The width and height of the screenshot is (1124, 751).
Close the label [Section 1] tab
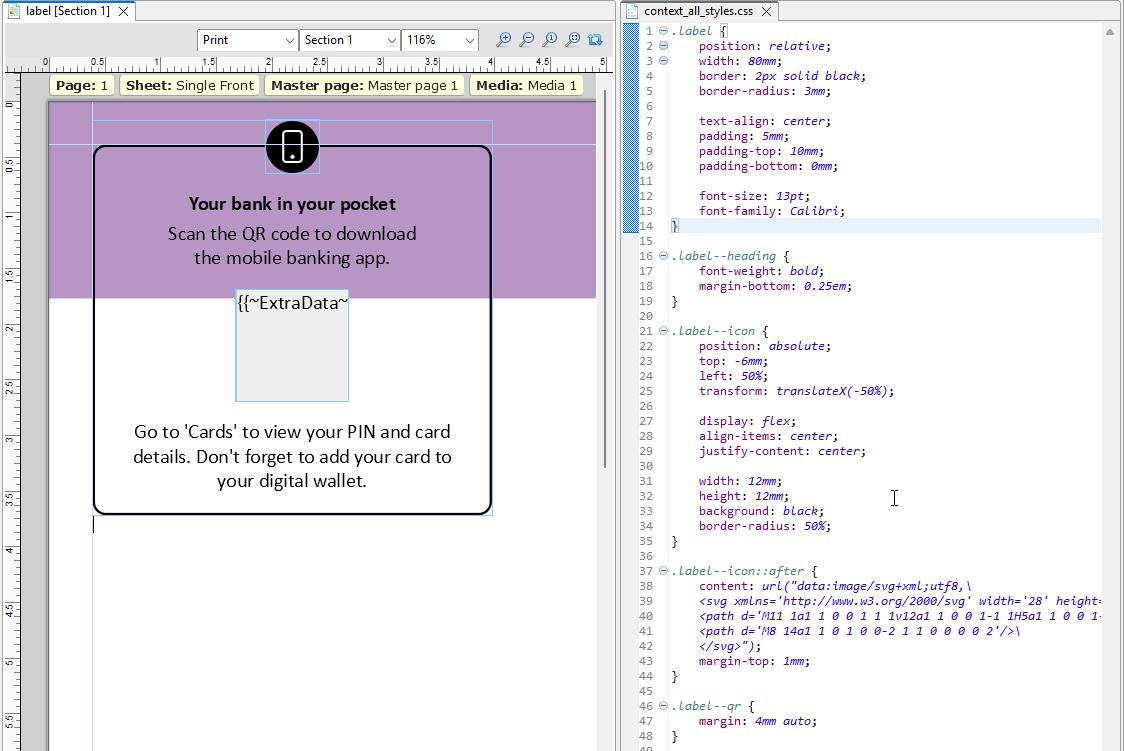coord(122,12)
